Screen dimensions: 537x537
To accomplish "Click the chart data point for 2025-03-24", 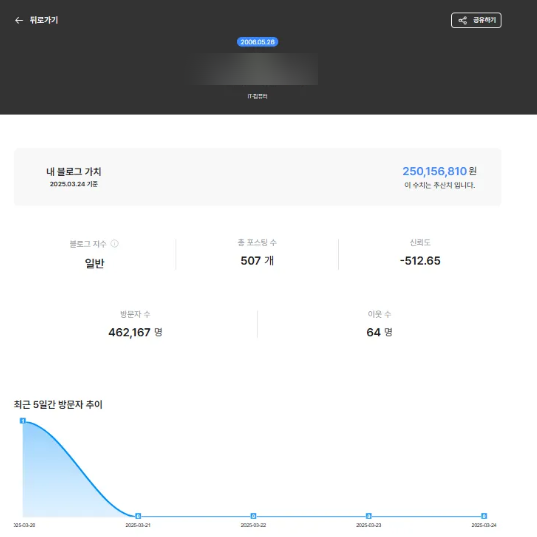I will pyautogui.click(x=484, y=516).
